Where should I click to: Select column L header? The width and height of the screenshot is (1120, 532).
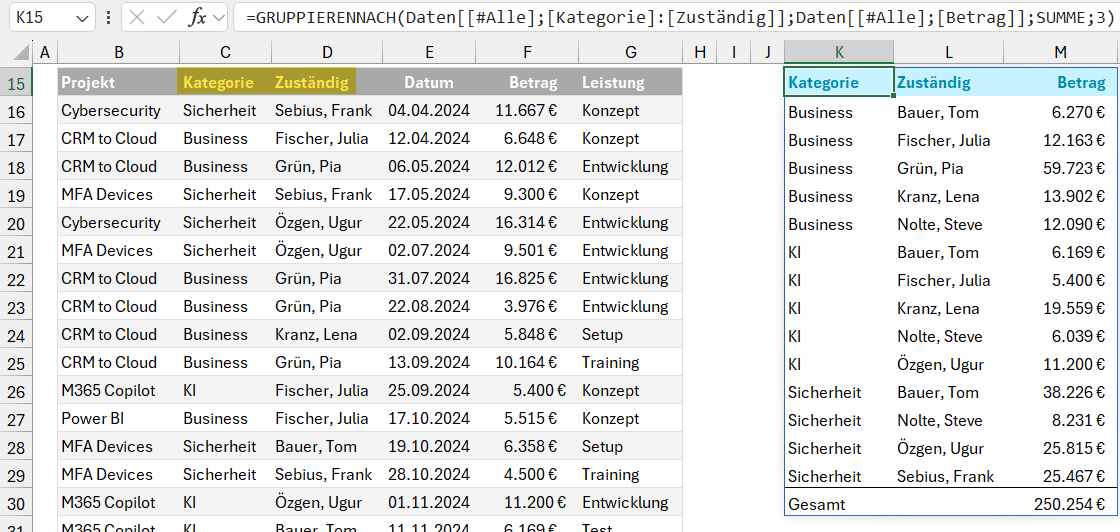pos(949,51)
